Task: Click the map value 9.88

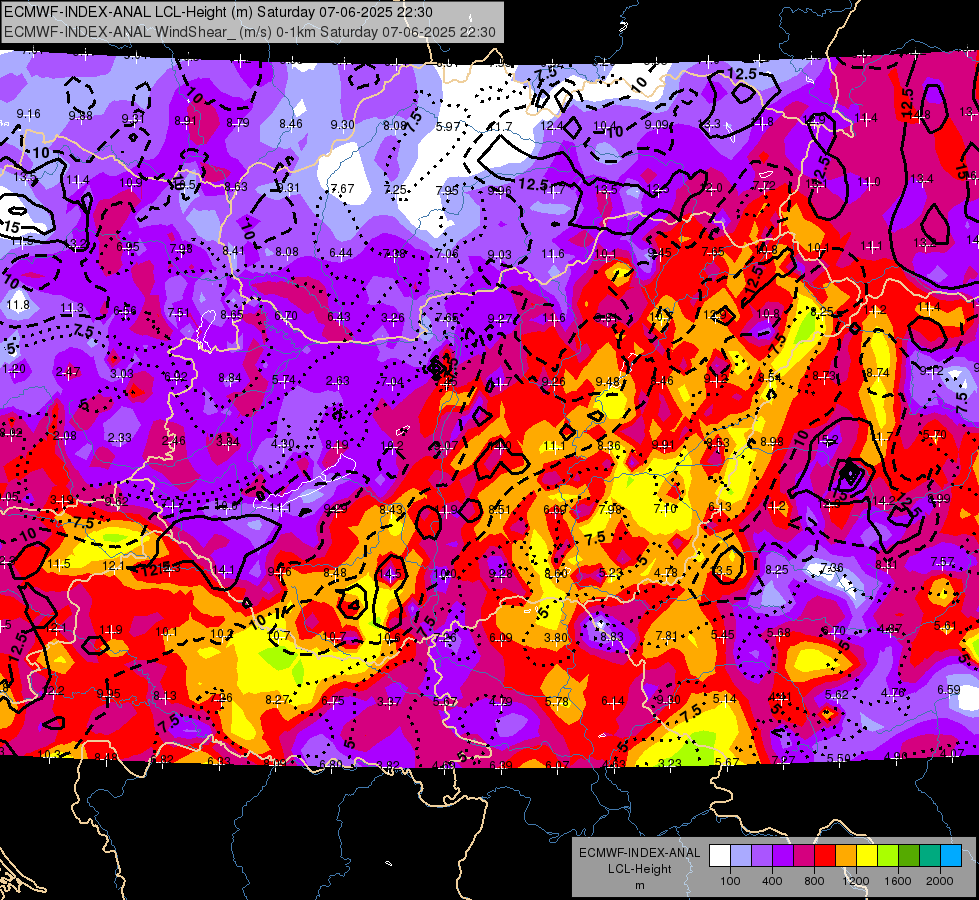Action: 81,116
